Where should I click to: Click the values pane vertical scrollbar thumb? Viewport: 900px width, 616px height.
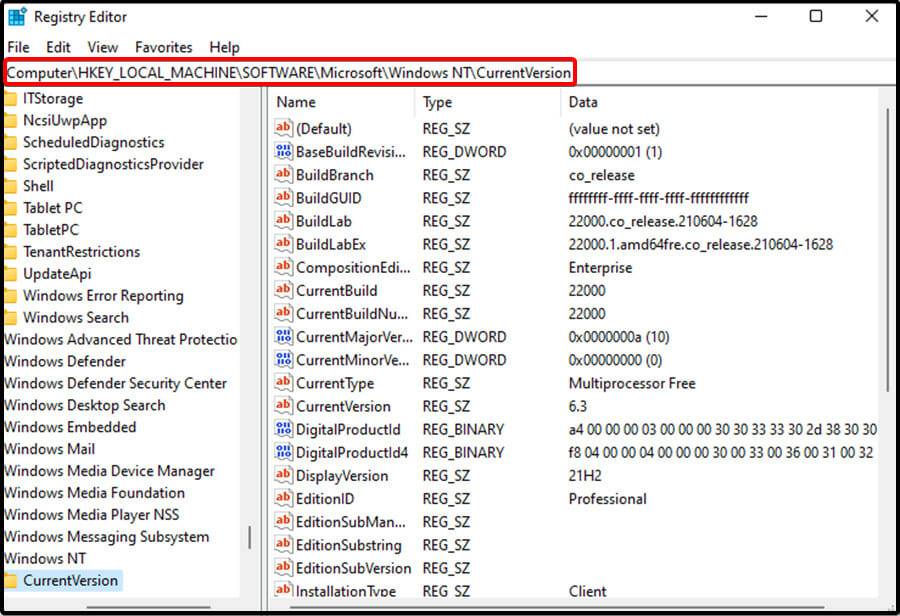889,250
